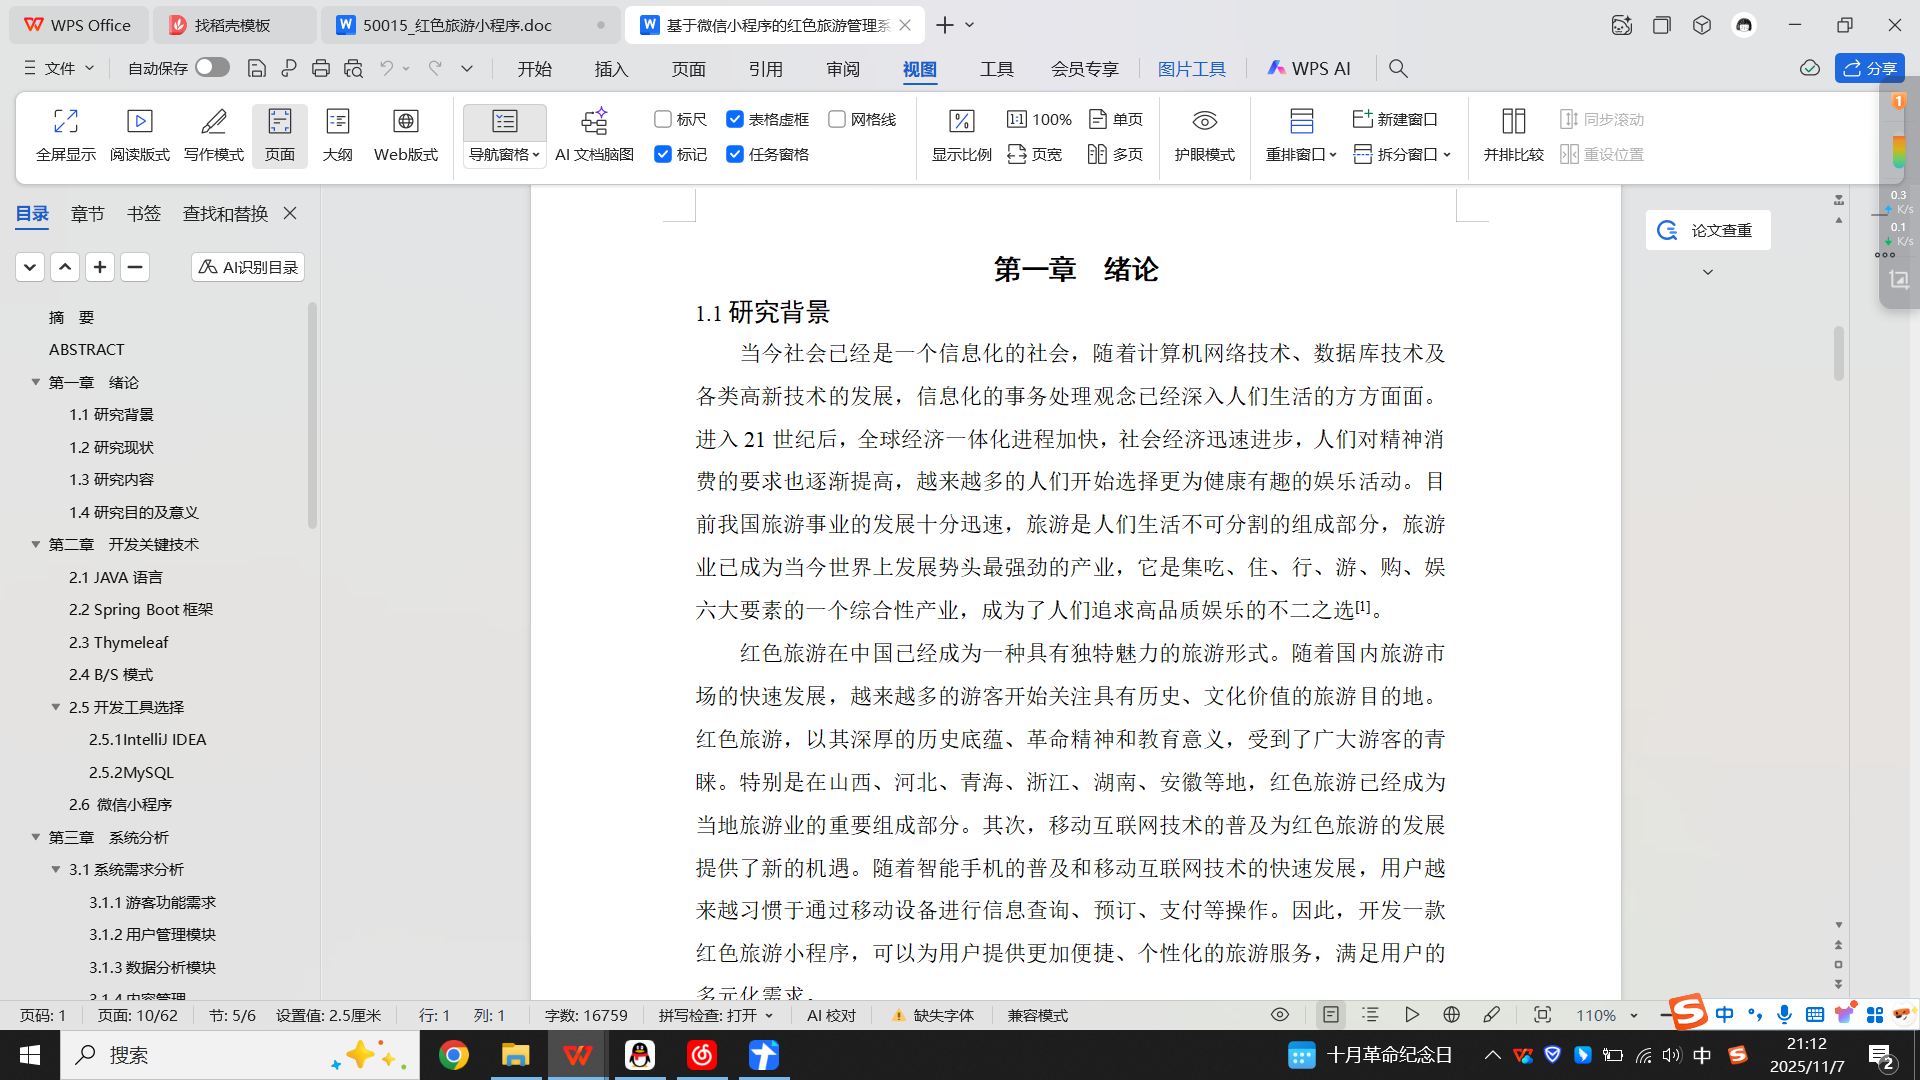The height and width of the screenshot is (1080, 1920).
Task: Switch to the 书签 navigation tab
Action: tap(143, 213)
